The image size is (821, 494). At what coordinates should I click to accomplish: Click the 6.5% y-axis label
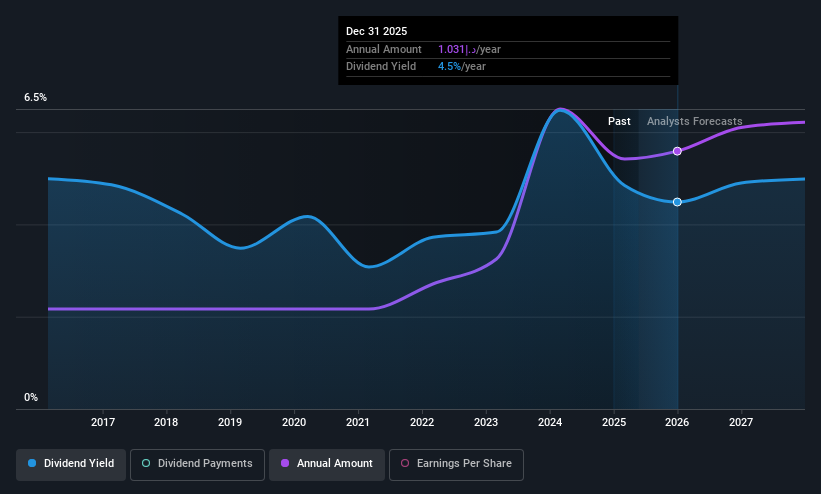tap(35, 97)
